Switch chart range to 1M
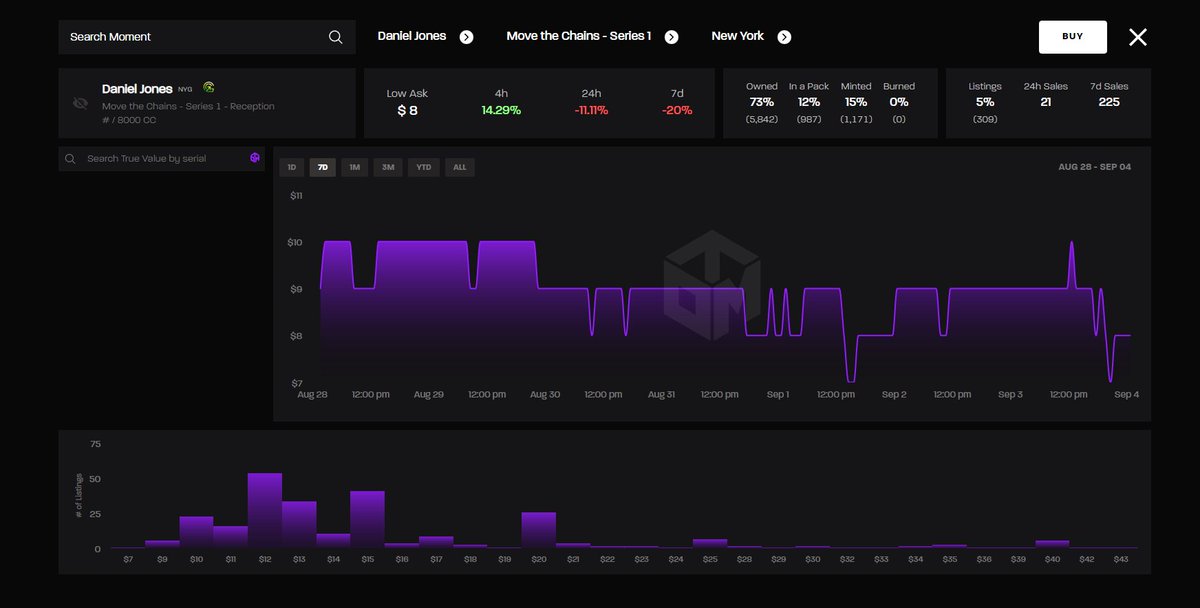 [355, 167]
